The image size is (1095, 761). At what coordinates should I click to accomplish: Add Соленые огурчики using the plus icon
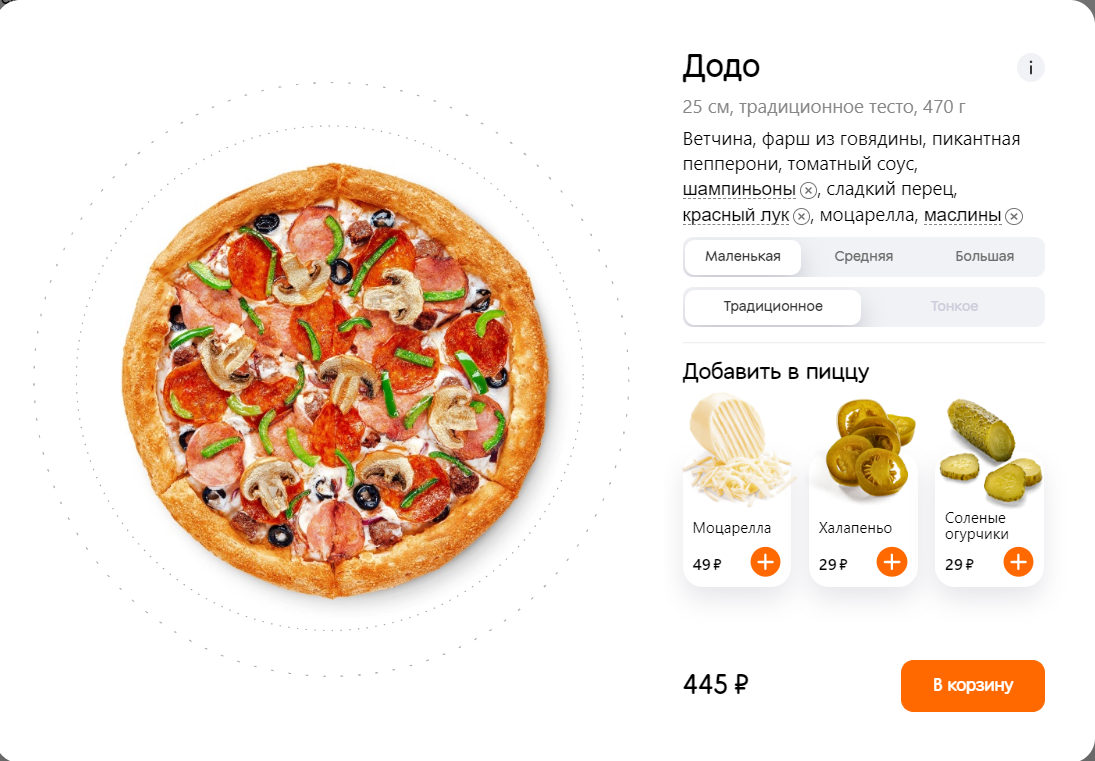(x=1018, y=562)
